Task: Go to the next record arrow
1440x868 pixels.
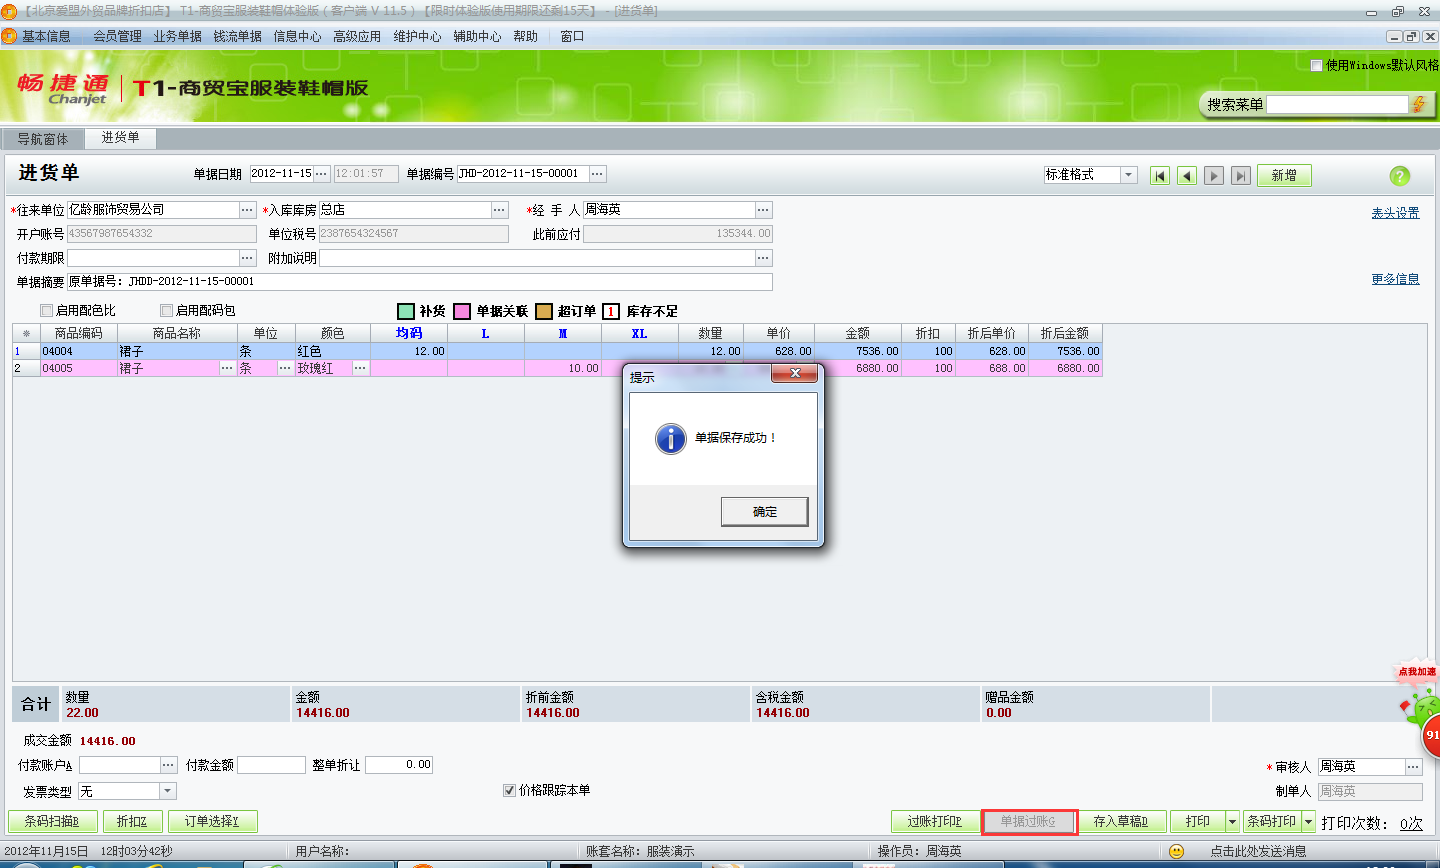Action: pos(1214,176)
